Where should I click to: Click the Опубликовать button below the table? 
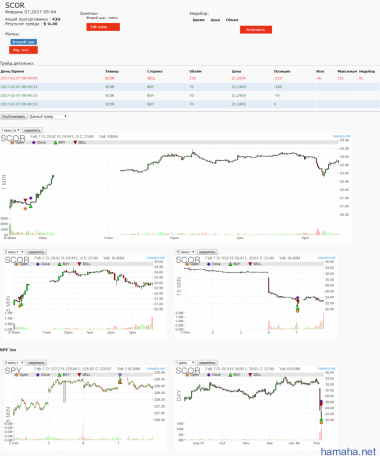pyautogui.click(x=14, y=117)
